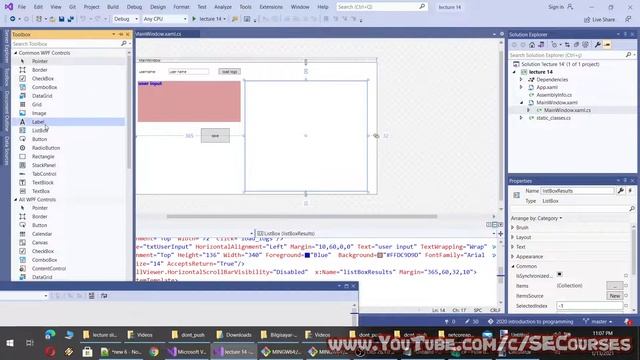Choose the ComboBox control under Common WPF Controls
The width and height of the screenshot is (640, 360).
44,87
